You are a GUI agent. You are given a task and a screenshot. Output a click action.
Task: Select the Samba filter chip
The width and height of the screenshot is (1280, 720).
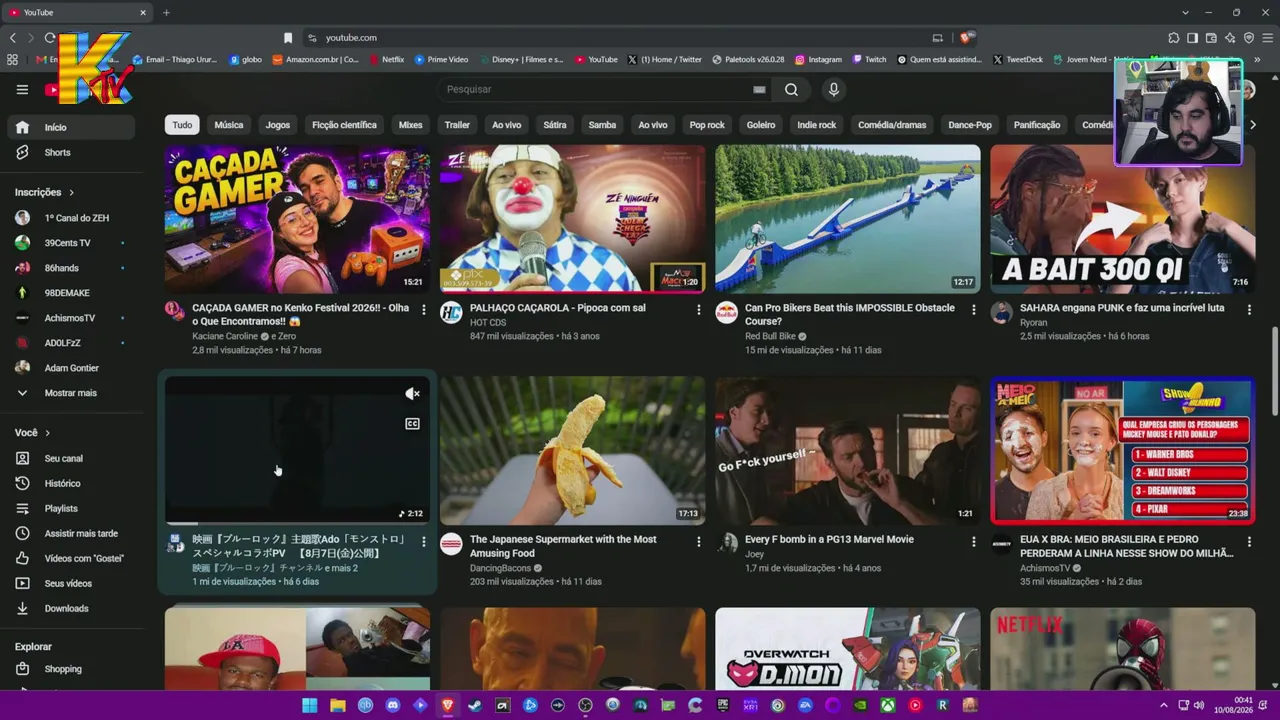602,125
